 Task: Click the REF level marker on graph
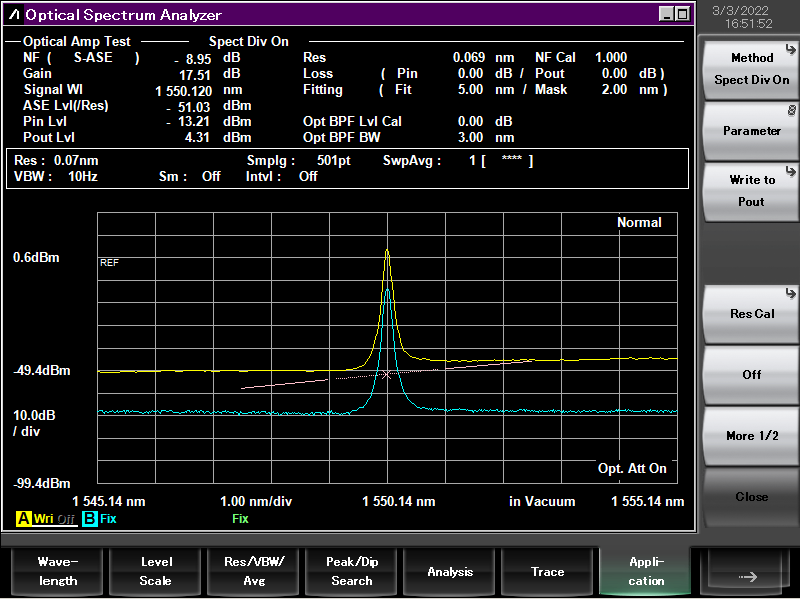click(x=109, y=262)
